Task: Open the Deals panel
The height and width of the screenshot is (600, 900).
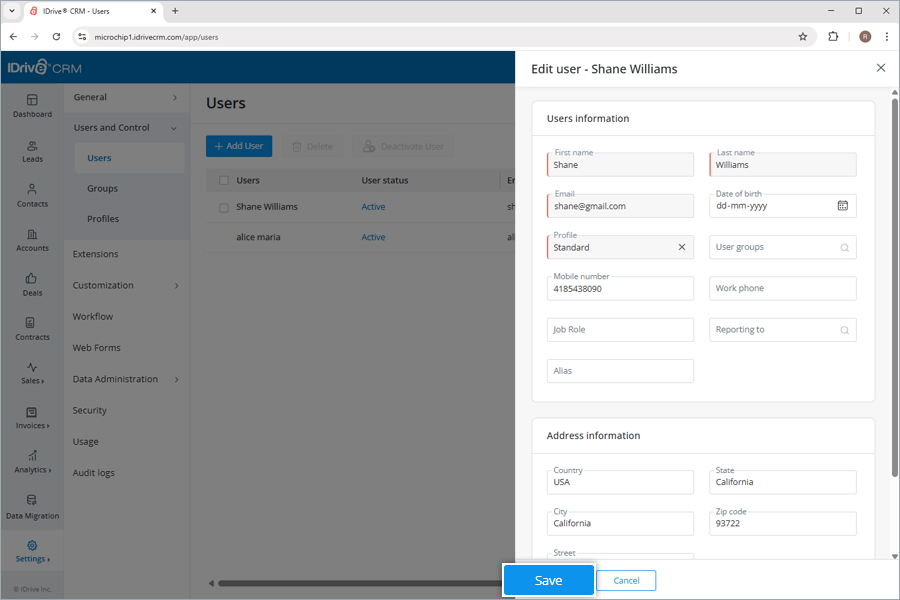Action: tap(32, 285)
